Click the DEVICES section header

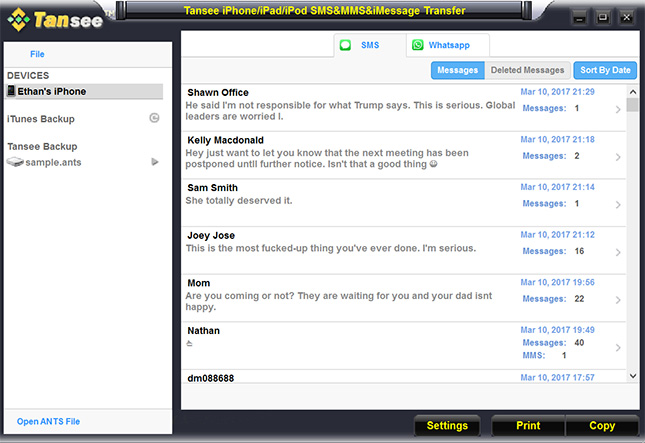click(x=28, y=76)
